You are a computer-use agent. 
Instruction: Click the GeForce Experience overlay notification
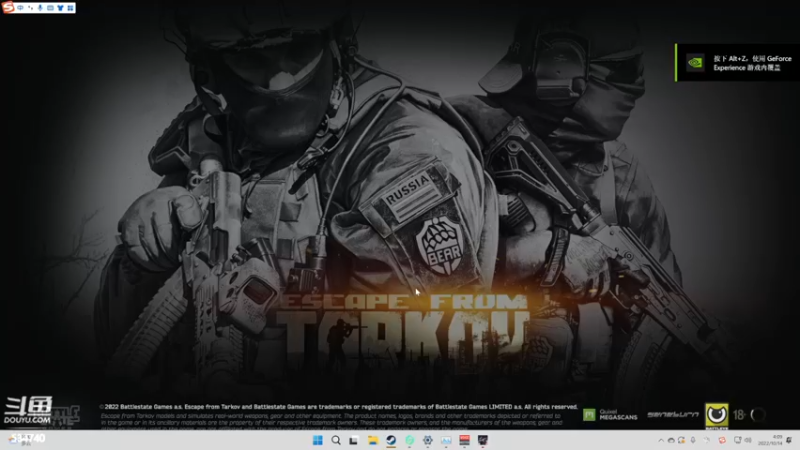click(738, 63)
